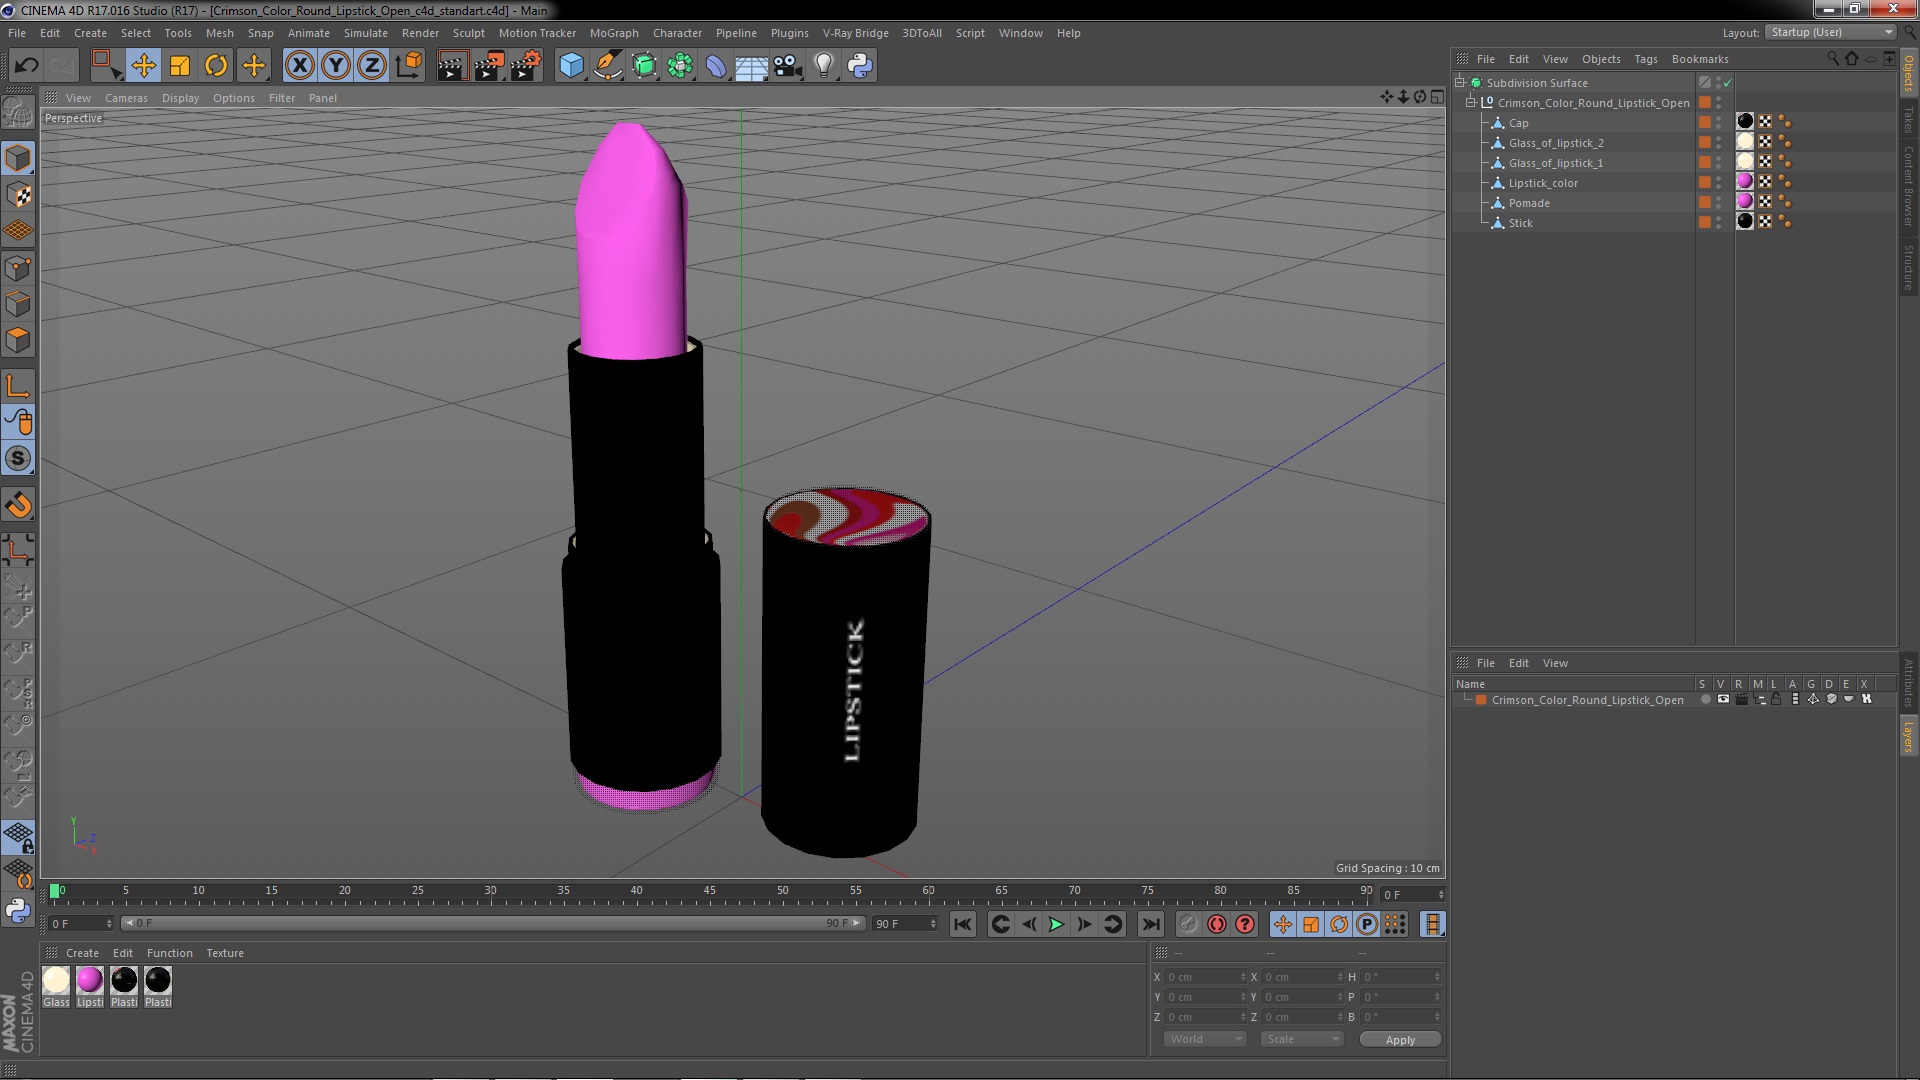Enable Edges mode
Viewport: 1920px width, 1080px height.
point(18,304)
